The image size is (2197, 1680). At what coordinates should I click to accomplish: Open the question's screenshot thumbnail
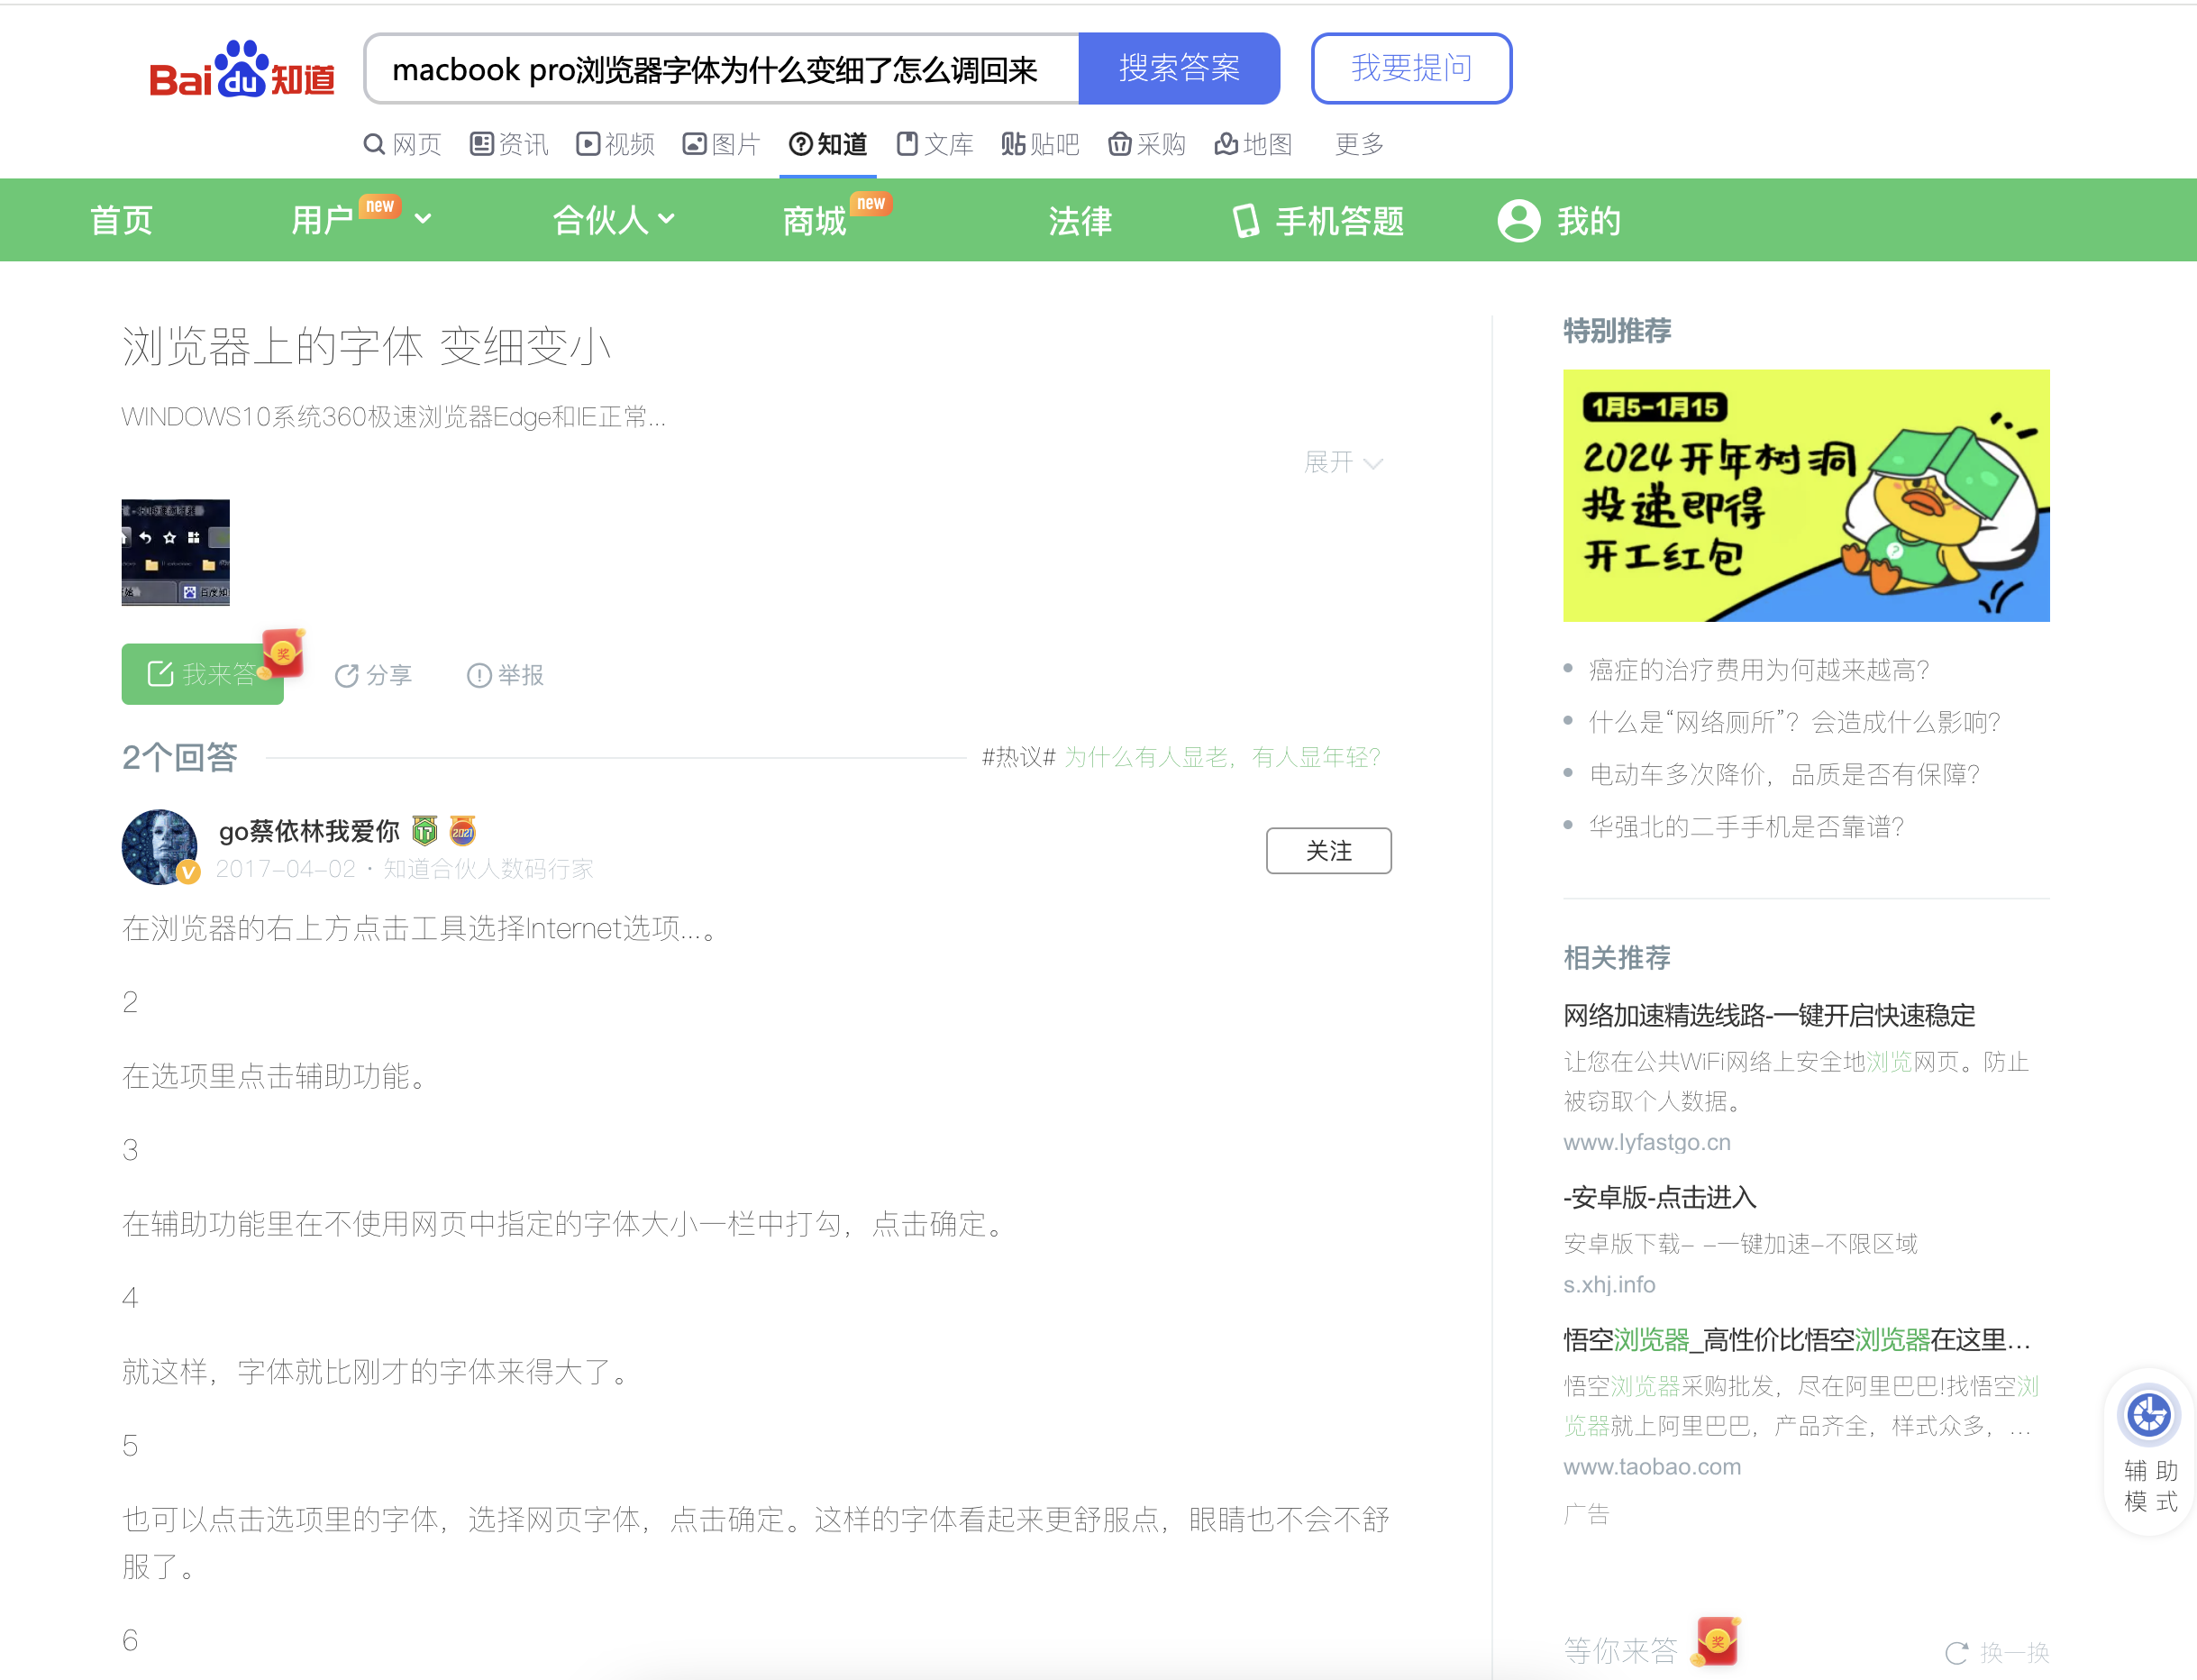[175, 552]
